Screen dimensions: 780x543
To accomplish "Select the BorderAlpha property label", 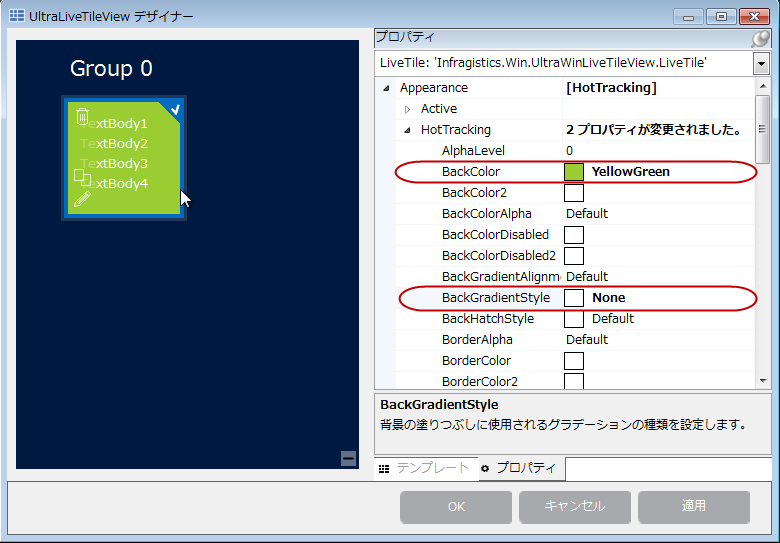I will 477,340.
